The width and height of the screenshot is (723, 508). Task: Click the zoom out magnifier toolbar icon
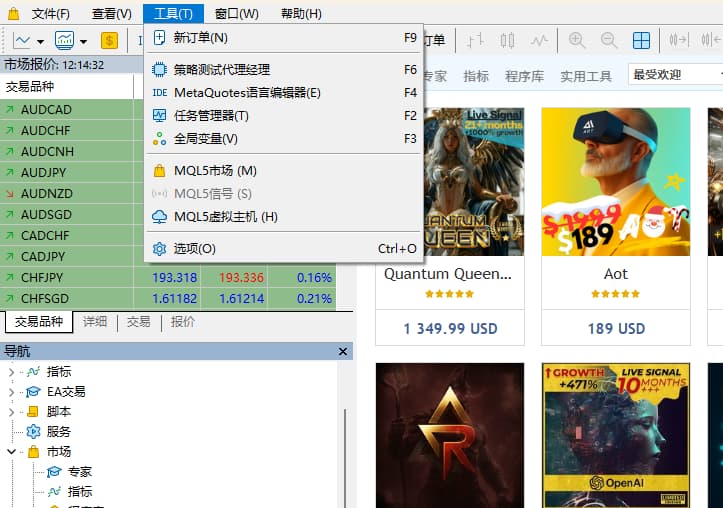pos(609,40)
